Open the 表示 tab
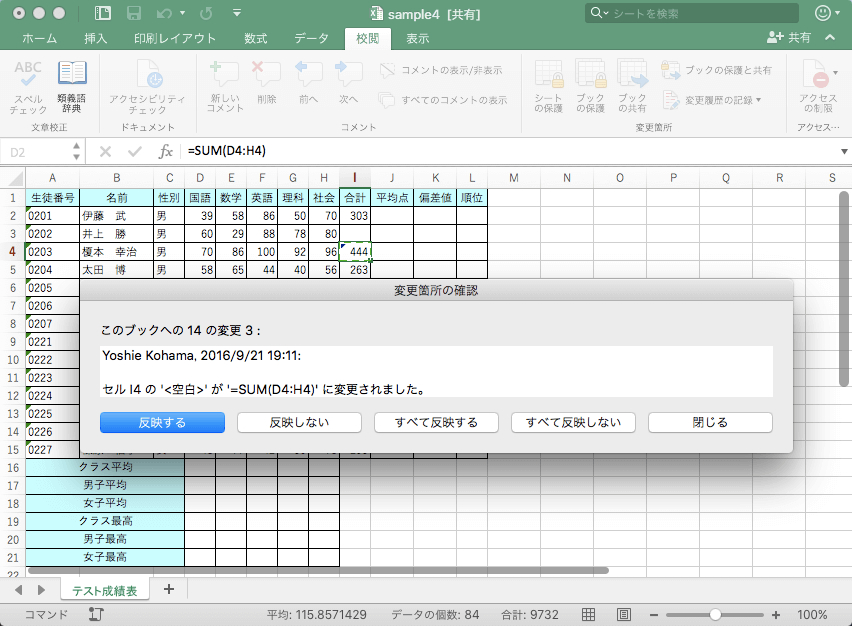Image resolution: width=852 pixels, height=626 pixels. (x=417, y=38)
